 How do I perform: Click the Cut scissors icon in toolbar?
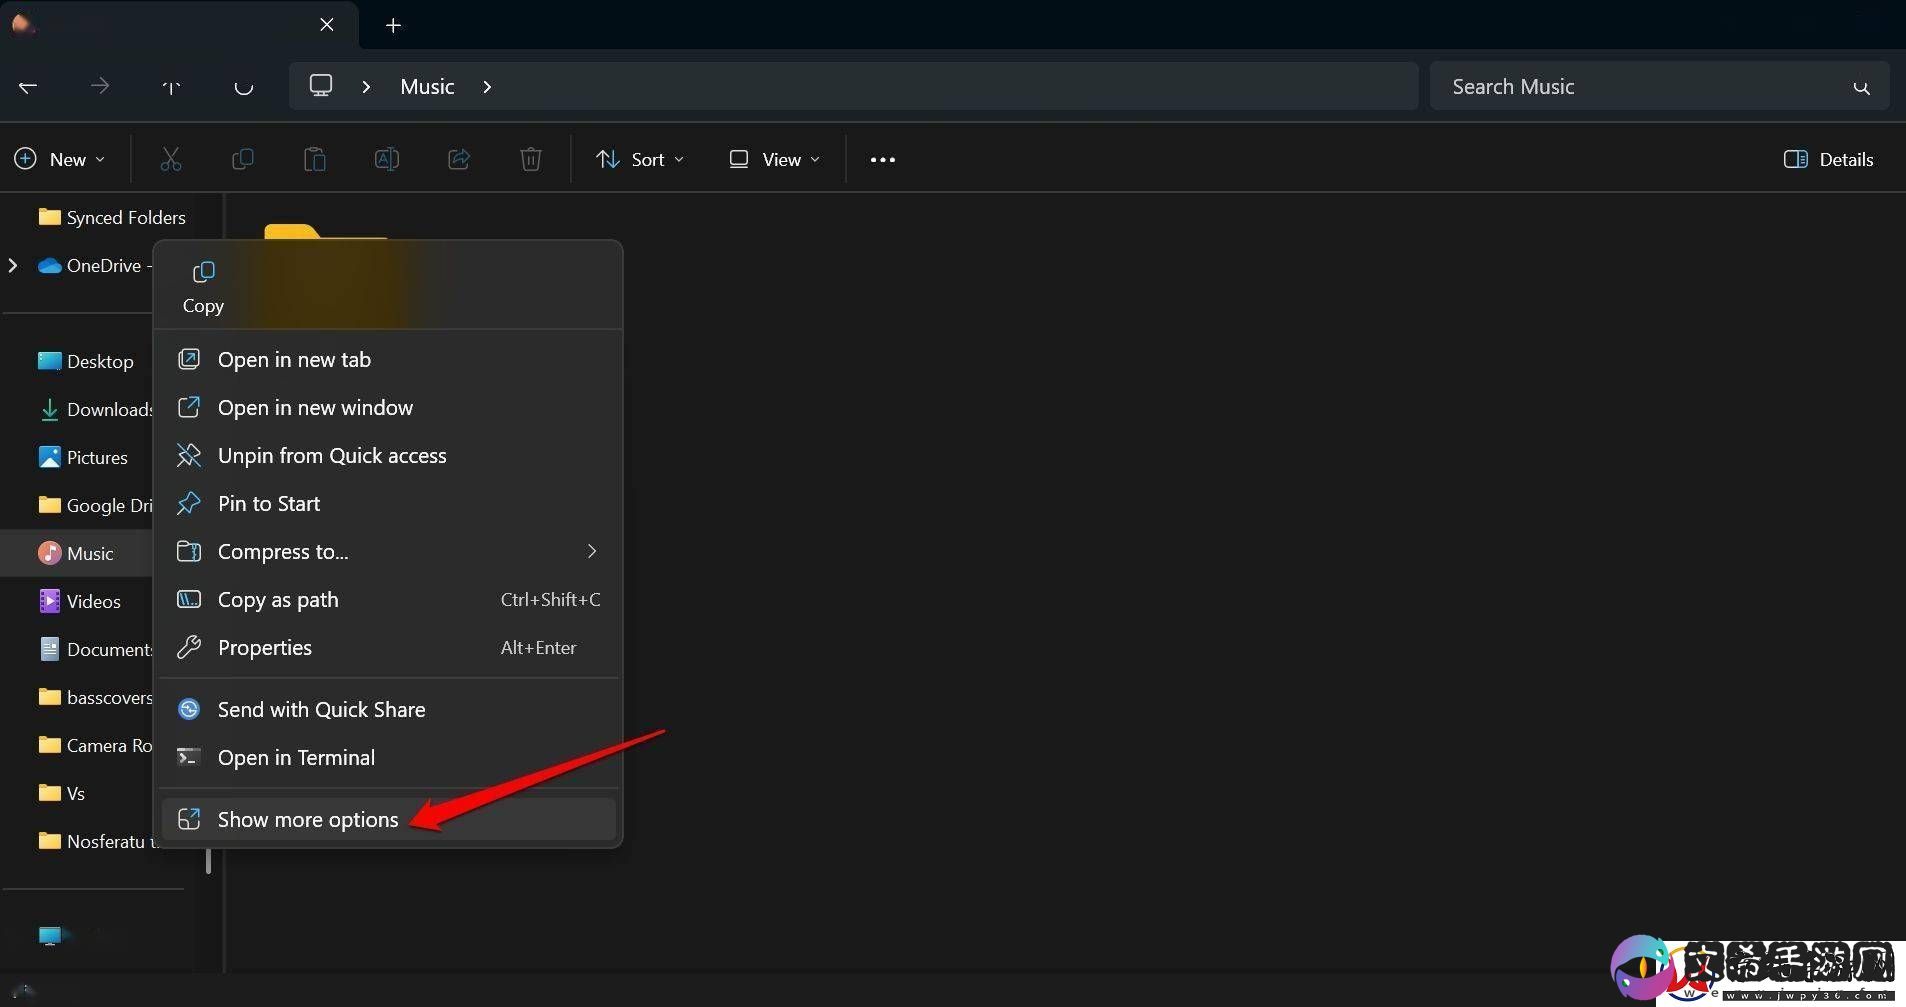click(171, 159)
